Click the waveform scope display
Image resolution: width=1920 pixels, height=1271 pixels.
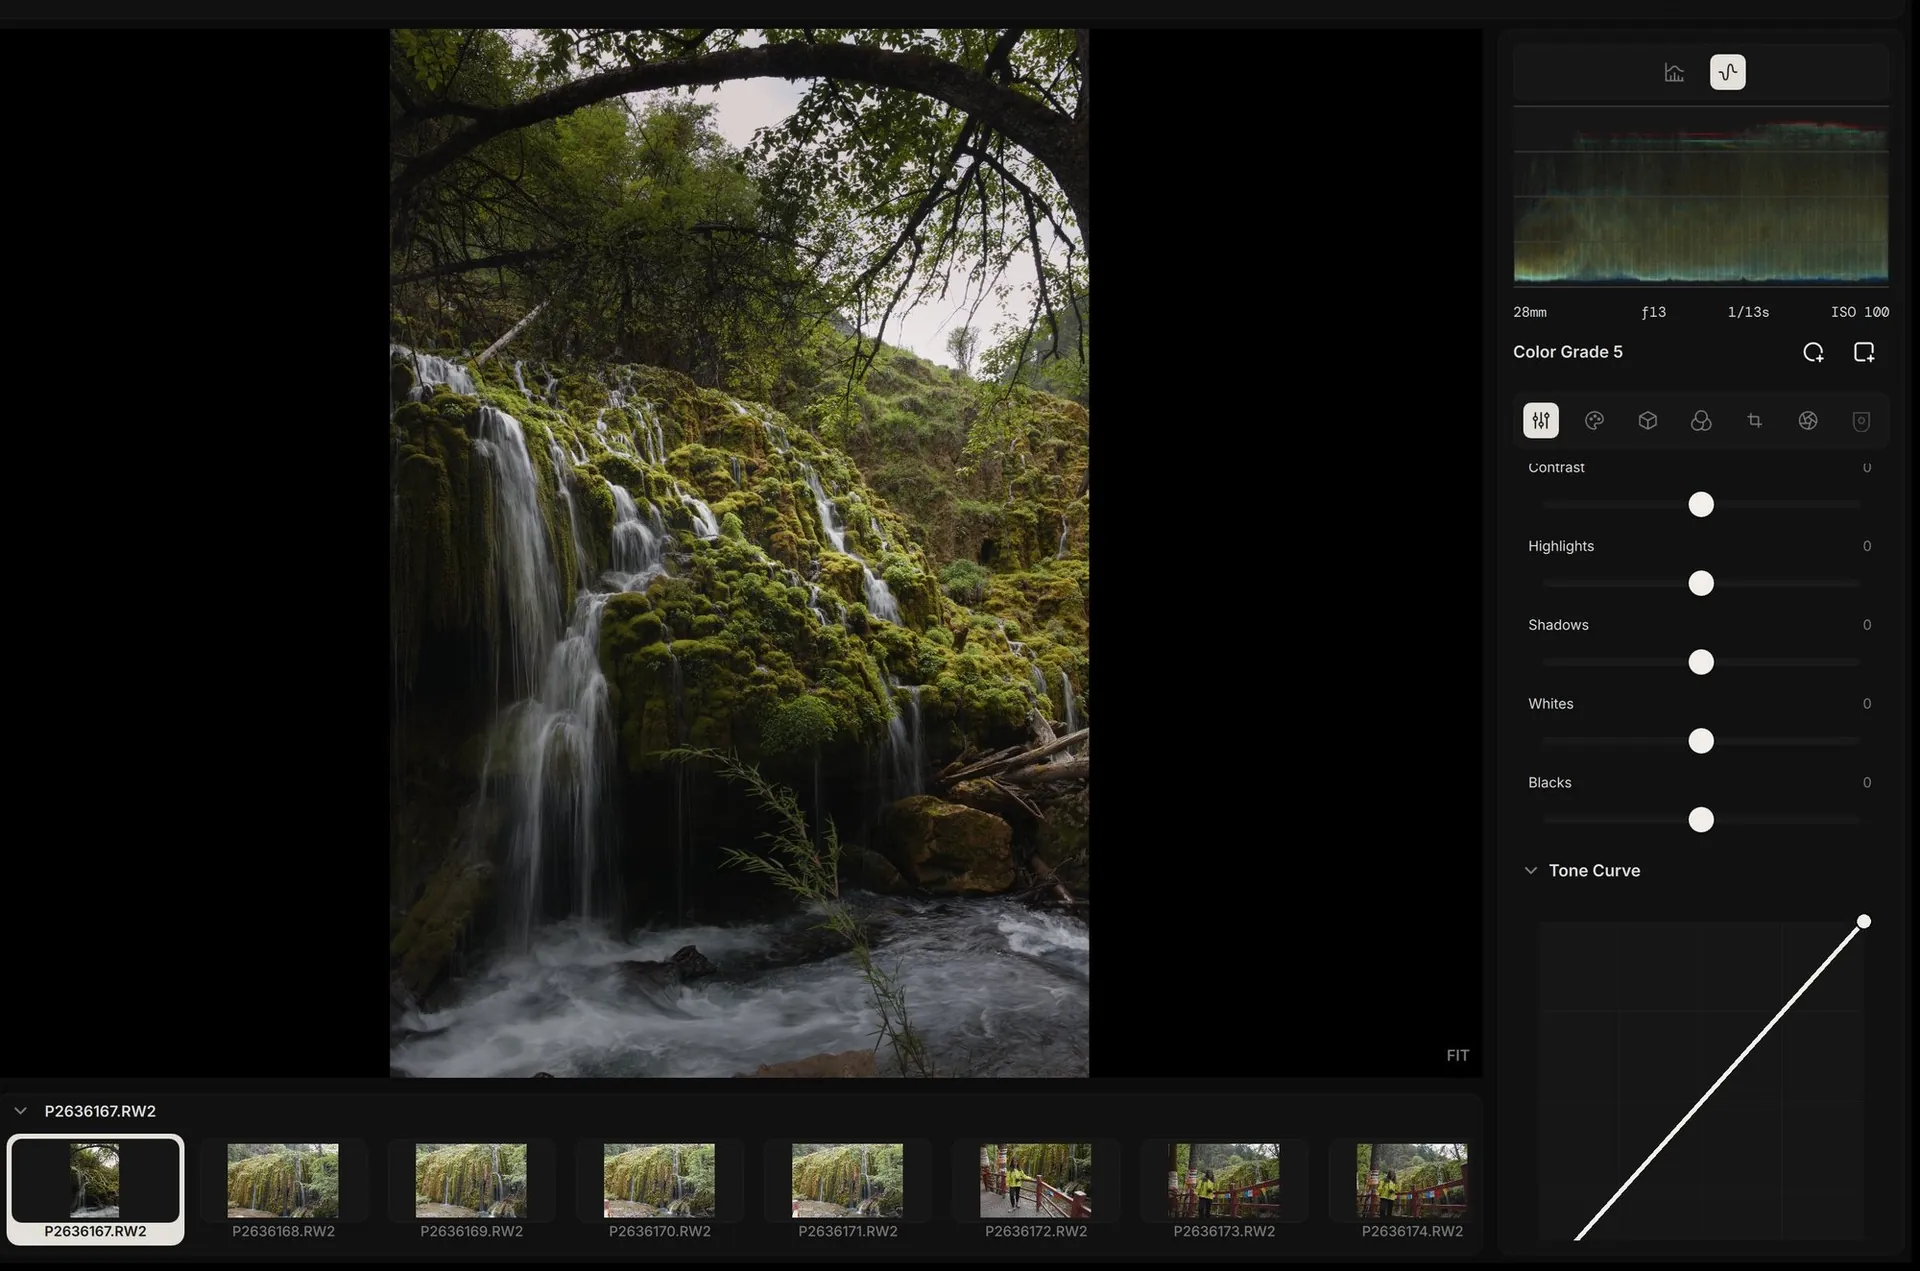coord(1701,196)
